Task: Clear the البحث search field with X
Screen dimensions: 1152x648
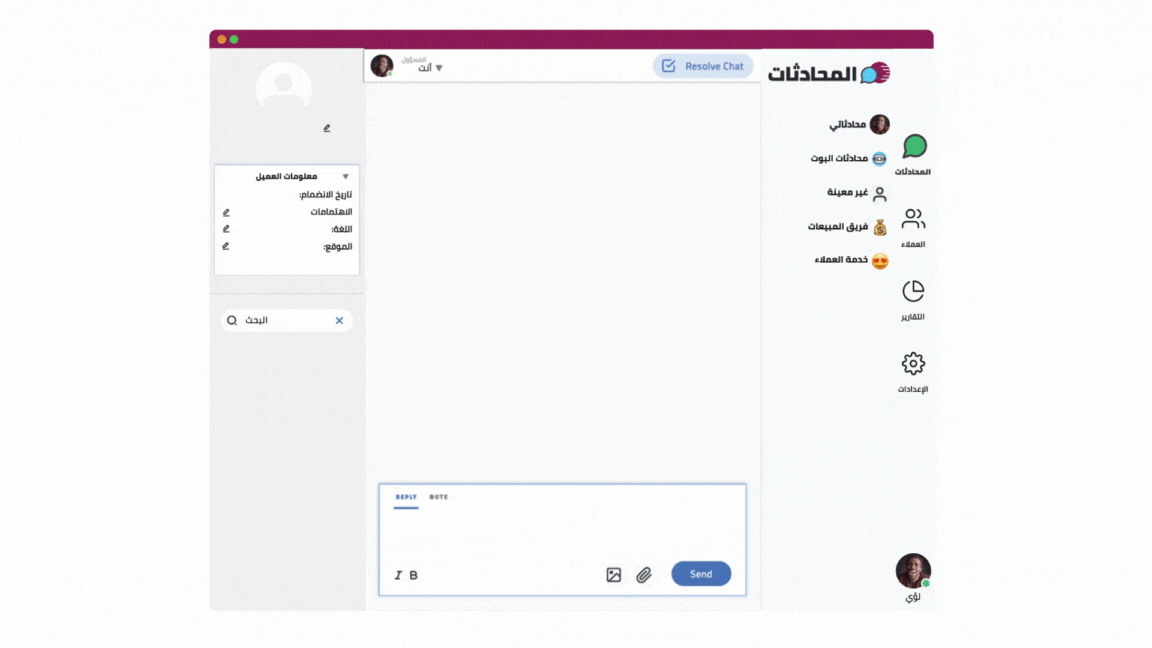Action: [339, 320]
